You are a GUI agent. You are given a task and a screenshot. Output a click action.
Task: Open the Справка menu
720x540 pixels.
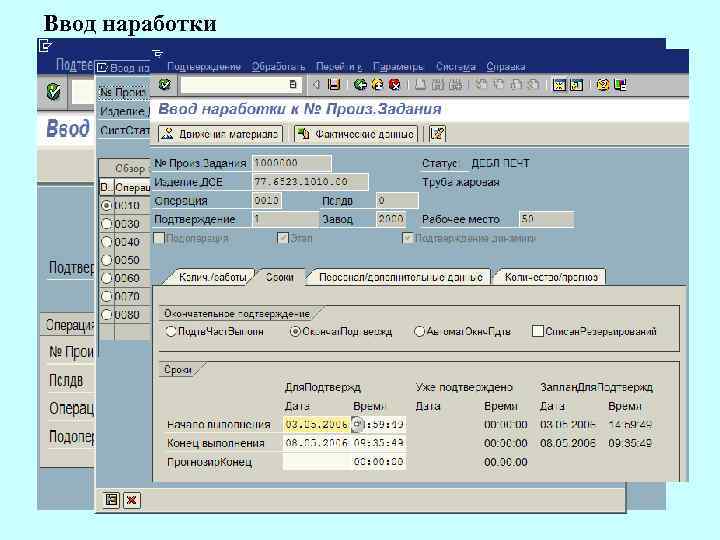(x=506, y=67)
